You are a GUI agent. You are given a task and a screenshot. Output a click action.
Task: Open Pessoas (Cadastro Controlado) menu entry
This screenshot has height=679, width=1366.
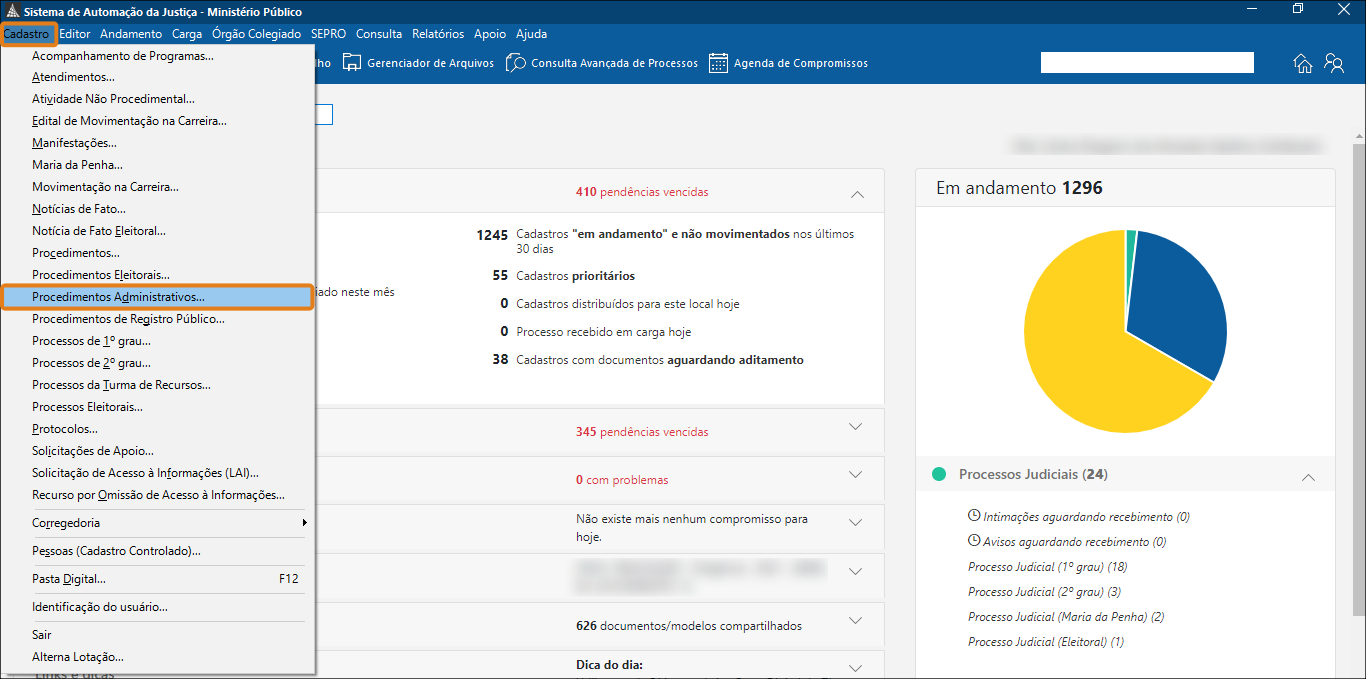[158, 551]
